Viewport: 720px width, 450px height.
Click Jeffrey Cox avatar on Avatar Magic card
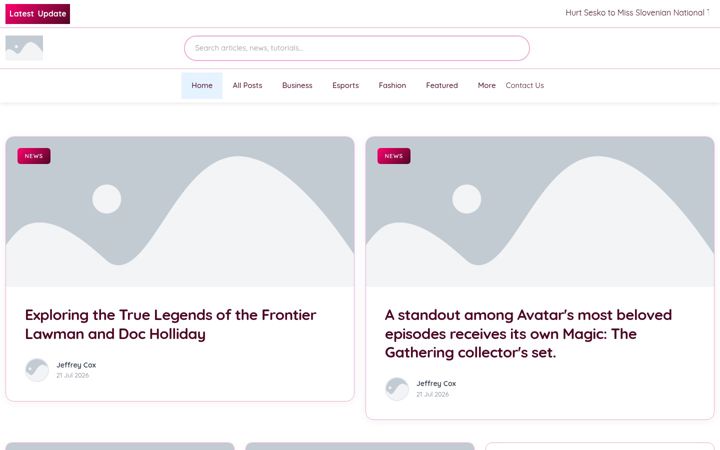pos(397,389)
